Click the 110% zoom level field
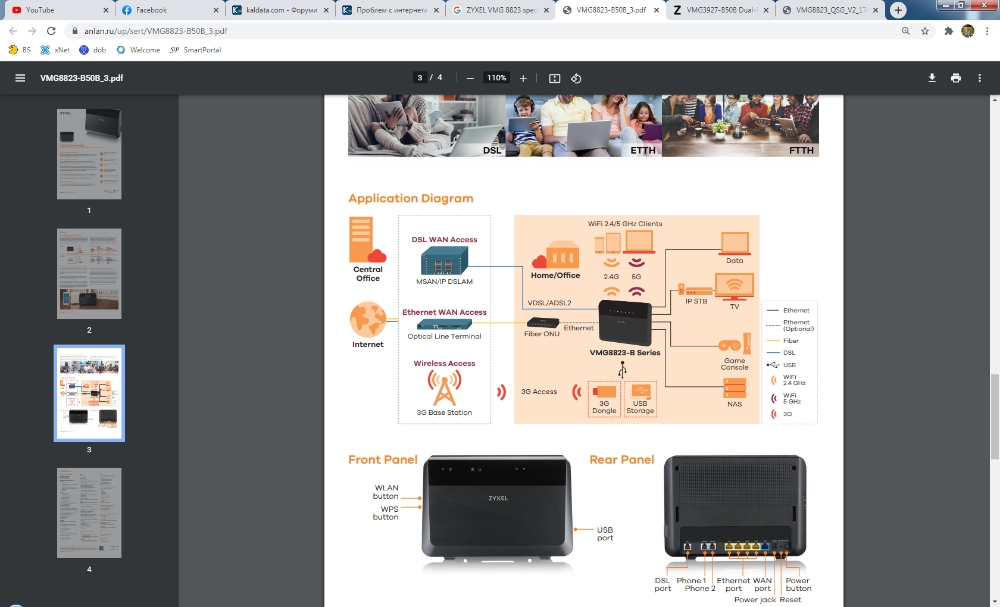The height and width of the screenshot is (607, 1000). click(x=497, y=78)
